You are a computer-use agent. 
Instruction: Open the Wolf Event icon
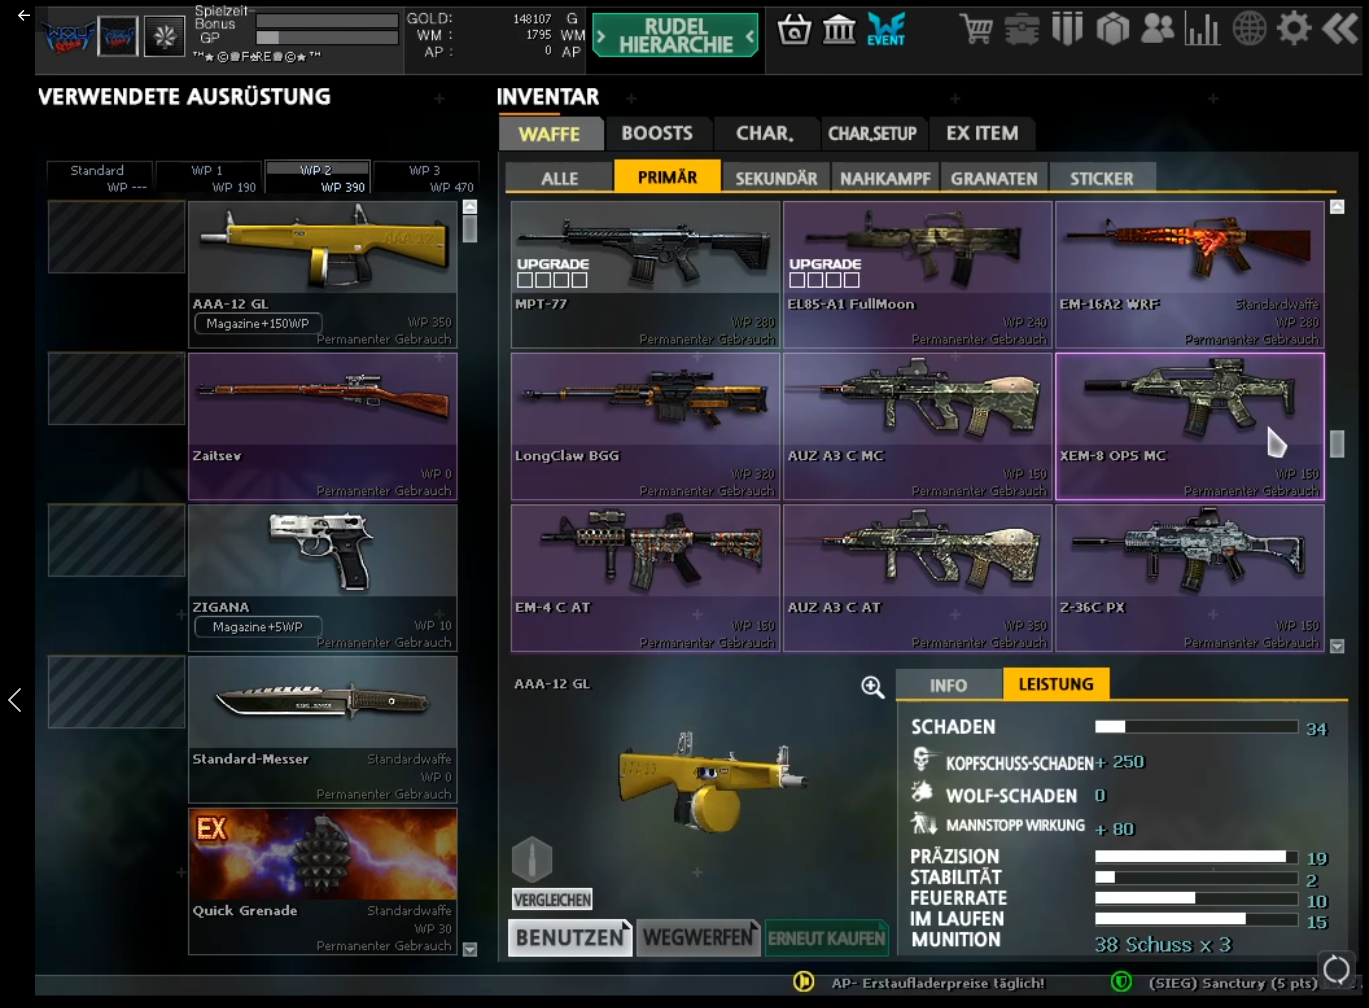point(886,29)
